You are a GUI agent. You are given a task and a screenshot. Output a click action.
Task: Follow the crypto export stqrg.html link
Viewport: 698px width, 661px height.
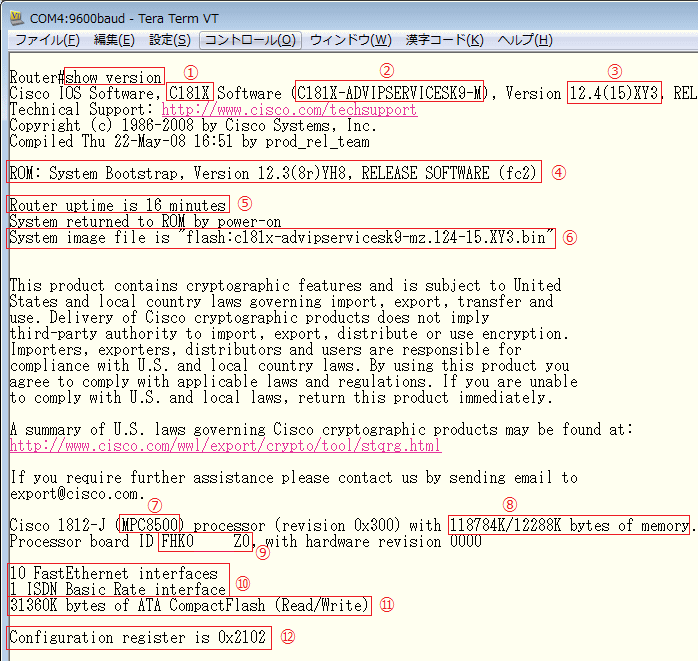[x=225, y=445]
